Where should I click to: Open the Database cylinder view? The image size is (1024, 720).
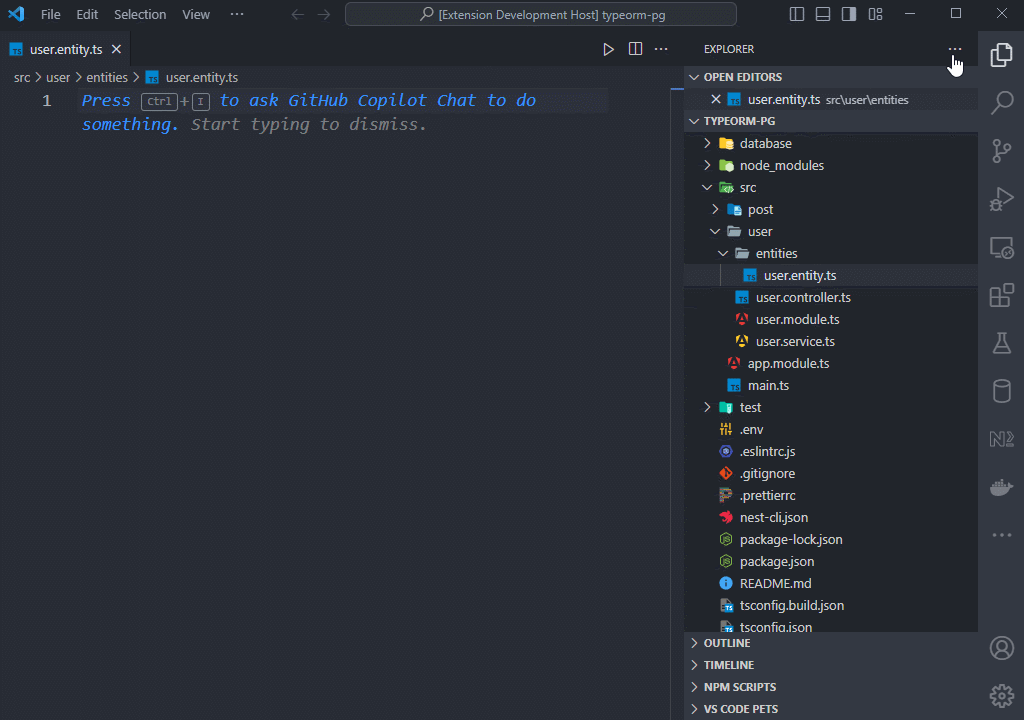coord(1001,391)
